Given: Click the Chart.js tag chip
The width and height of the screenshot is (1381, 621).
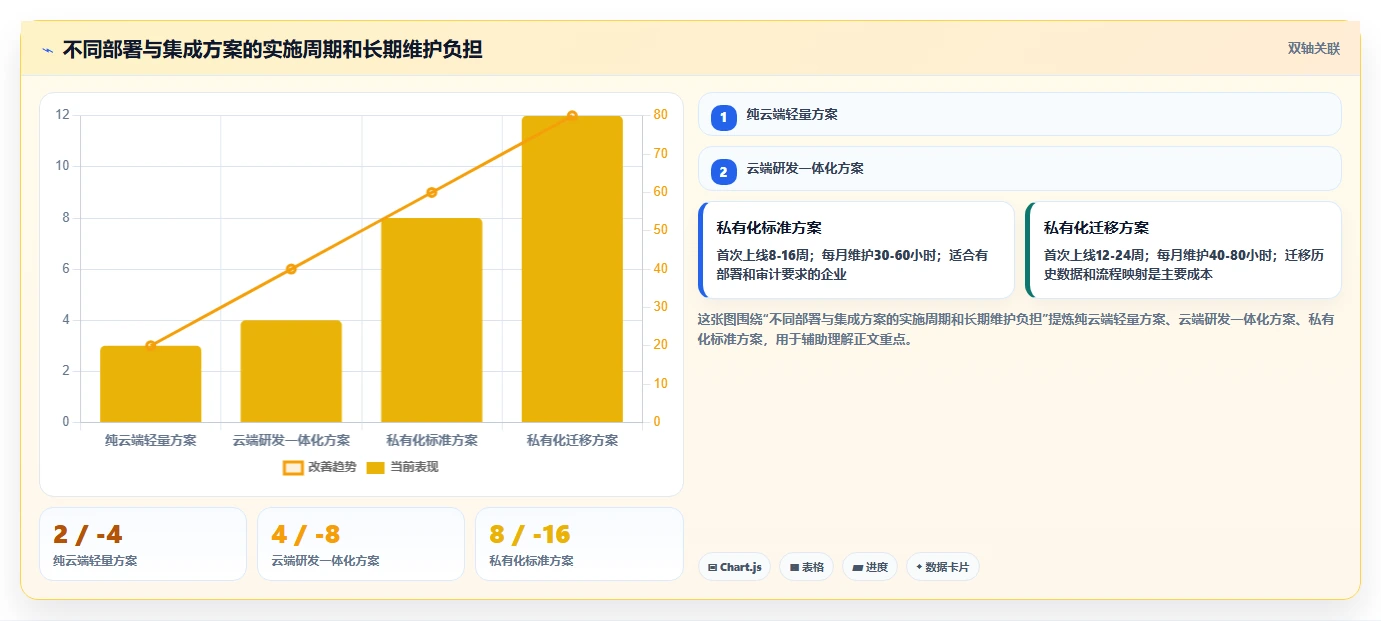Looking at the screenshot, I should 734,567.
